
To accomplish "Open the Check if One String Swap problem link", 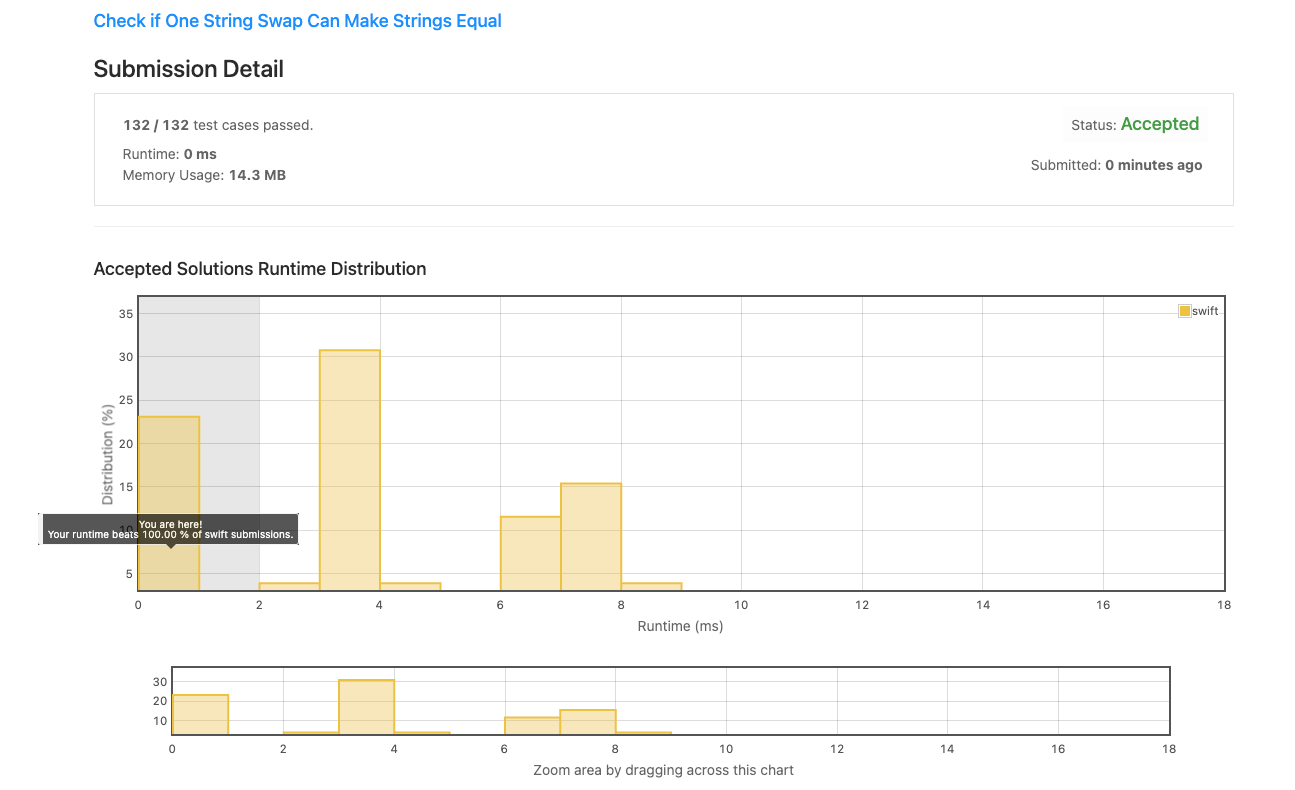I will 297,20.
